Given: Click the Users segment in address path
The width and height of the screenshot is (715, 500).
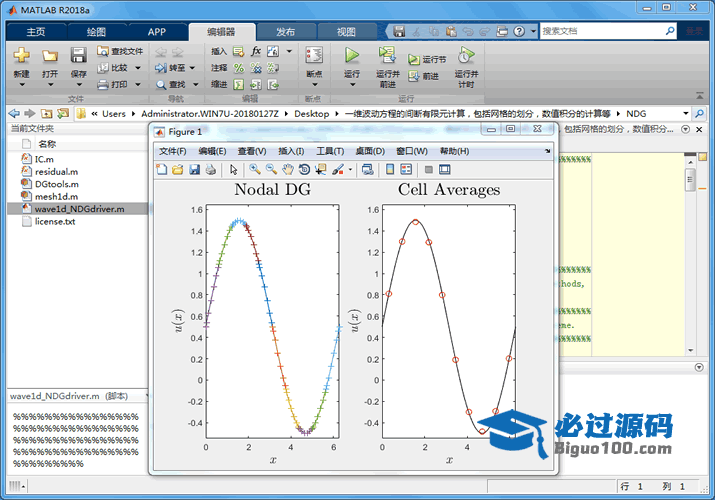Looking at the screenshot, I should (x=114, y=113).
